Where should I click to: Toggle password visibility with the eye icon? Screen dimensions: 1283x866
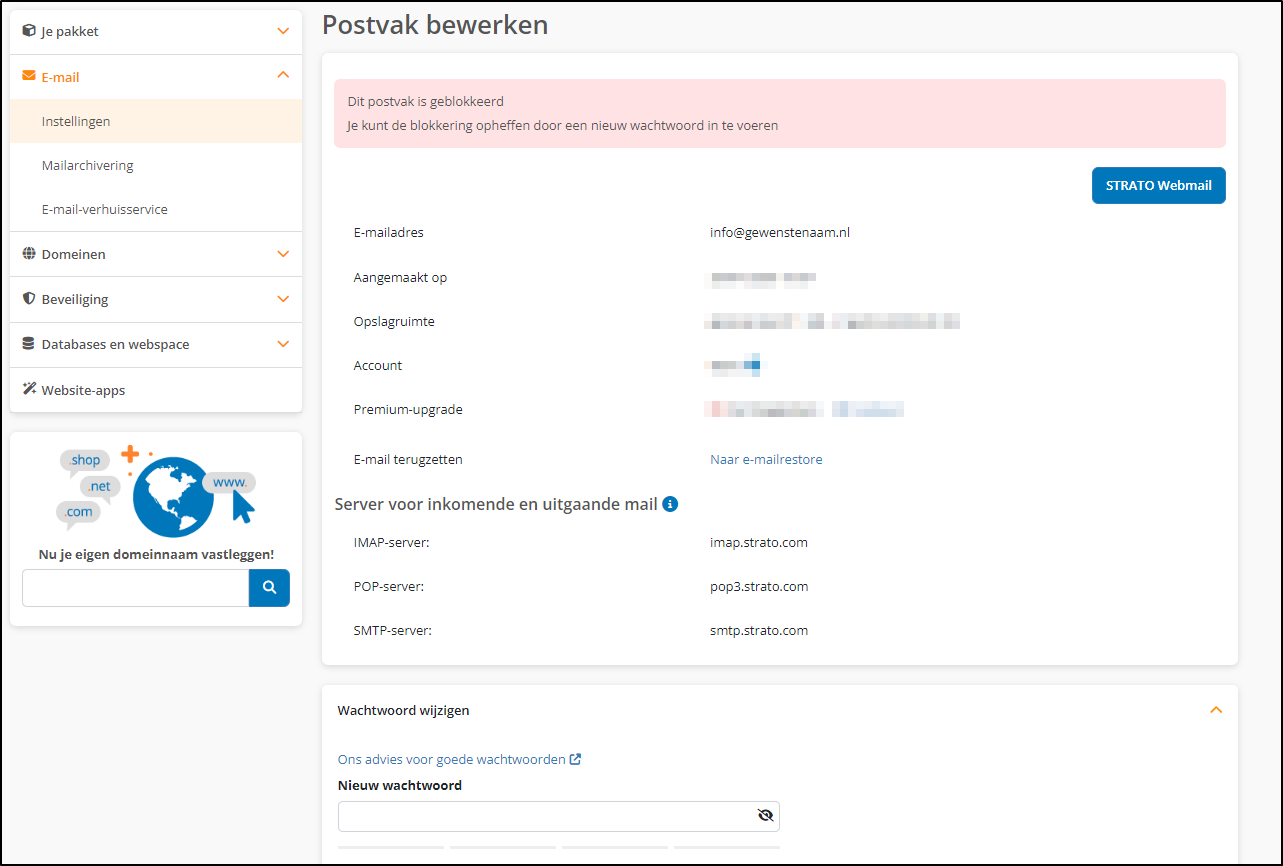[766, 815]
